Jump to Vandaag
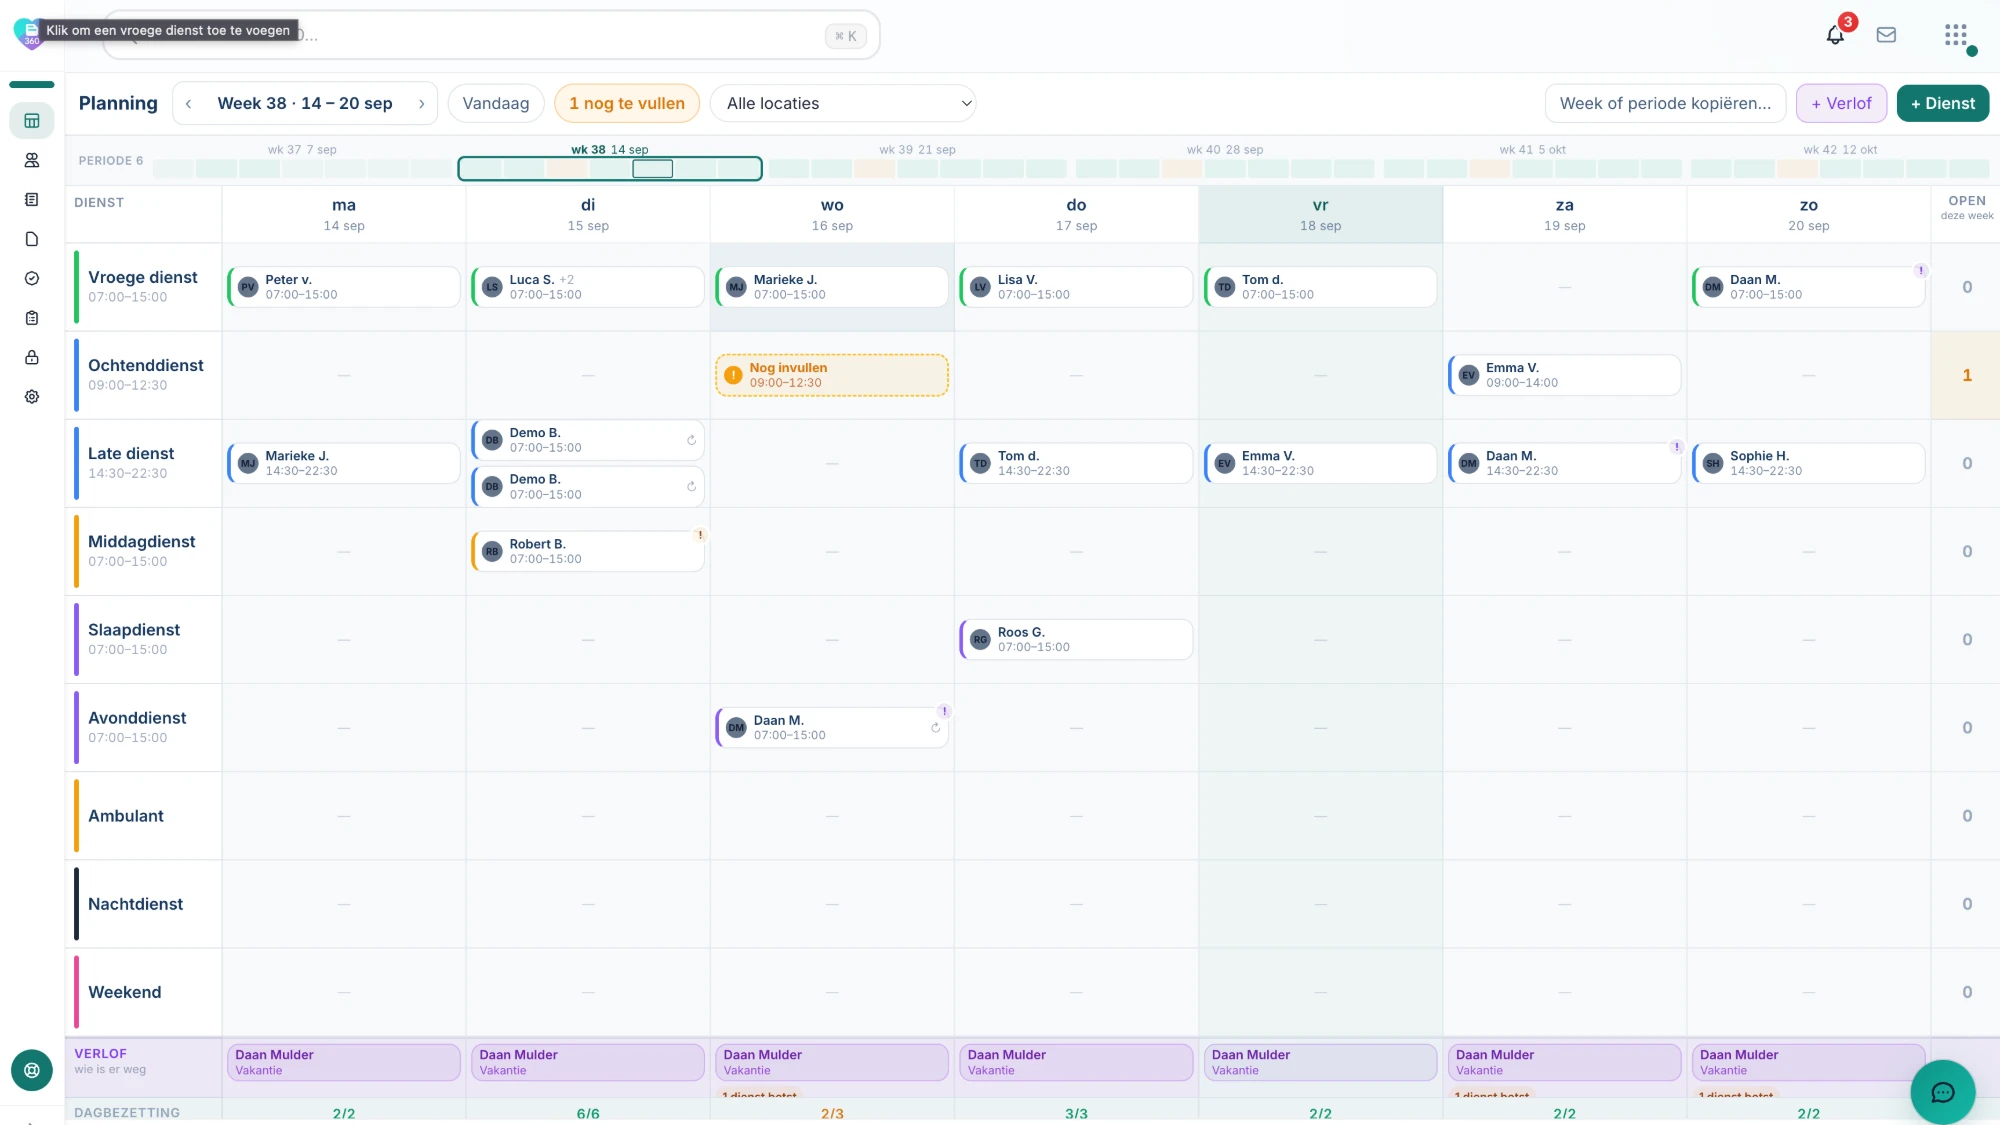 [x=496, y=104]
